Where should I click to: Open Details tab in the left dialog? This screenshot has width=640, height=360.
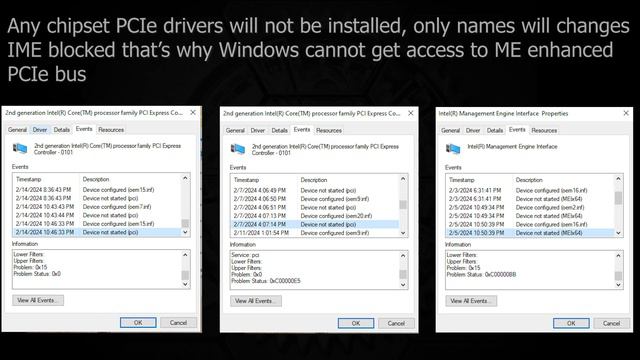(62, 130)
